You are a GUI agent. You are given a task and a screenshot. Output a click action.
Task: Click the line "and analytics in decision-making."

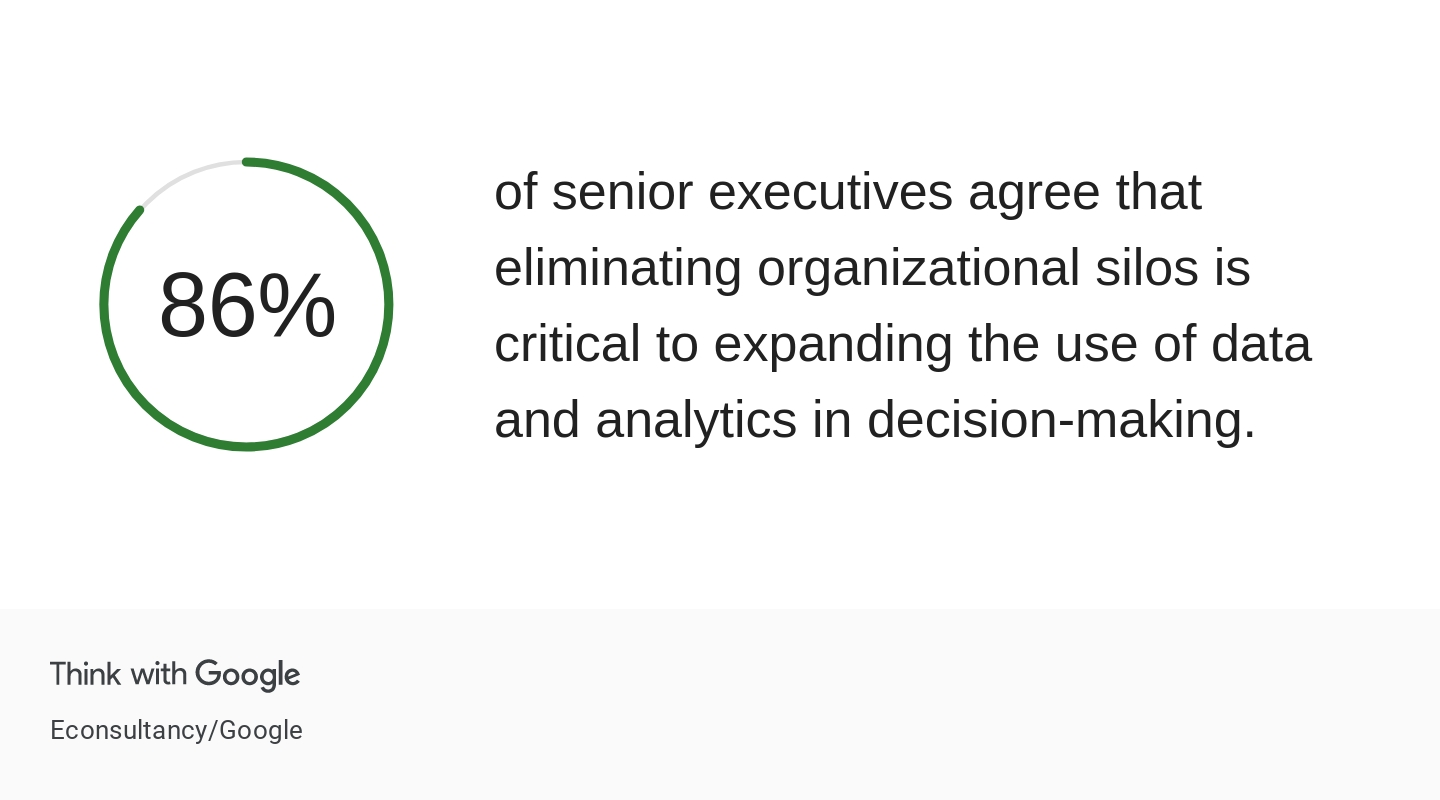875,420
